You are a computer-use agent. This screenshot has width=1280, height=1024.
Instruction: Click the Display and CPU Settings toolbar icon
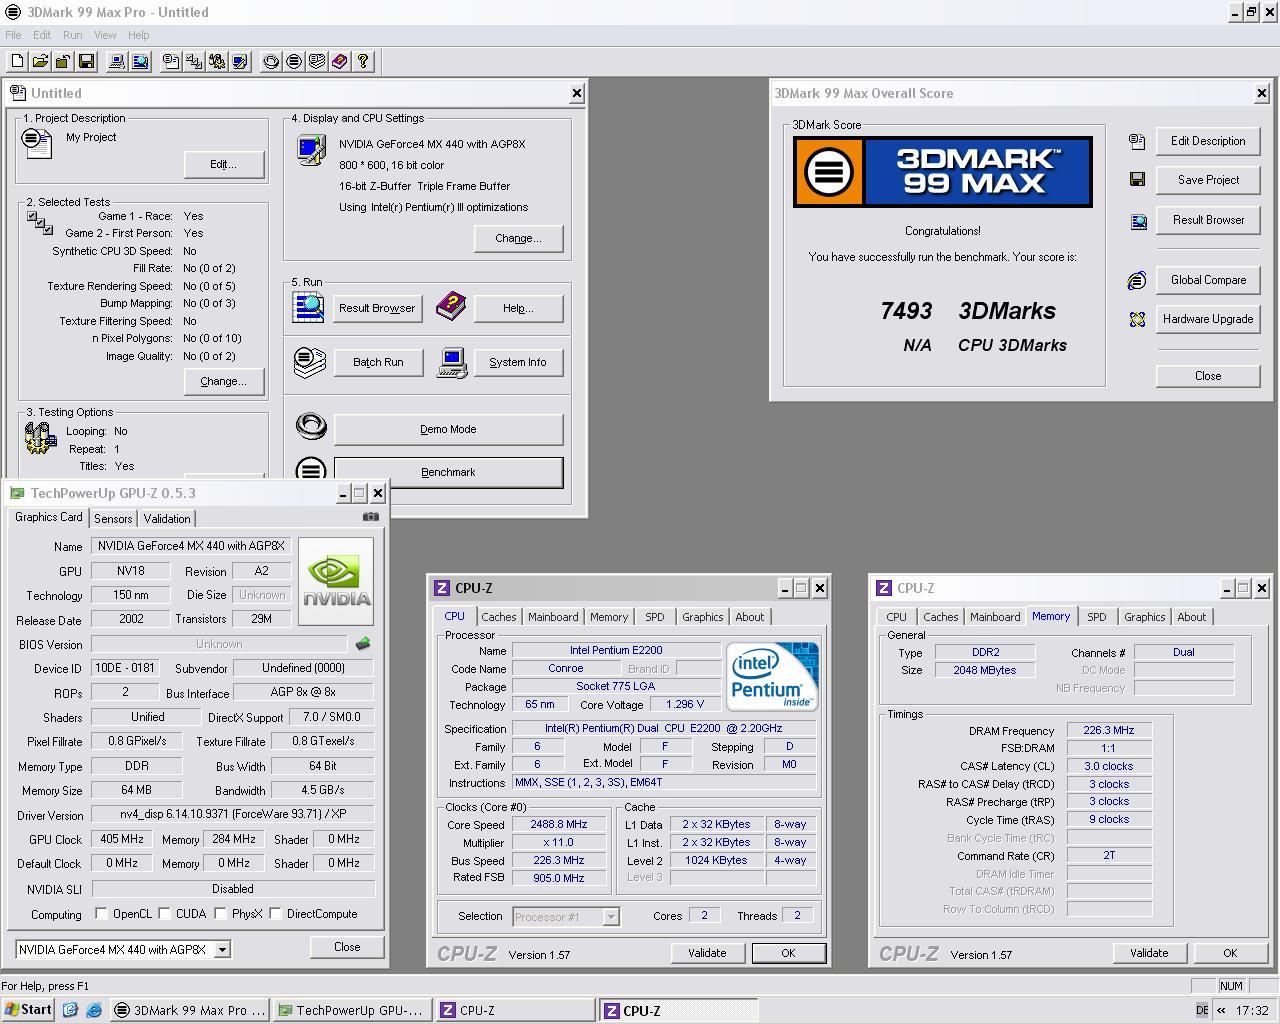coord(240,62)
